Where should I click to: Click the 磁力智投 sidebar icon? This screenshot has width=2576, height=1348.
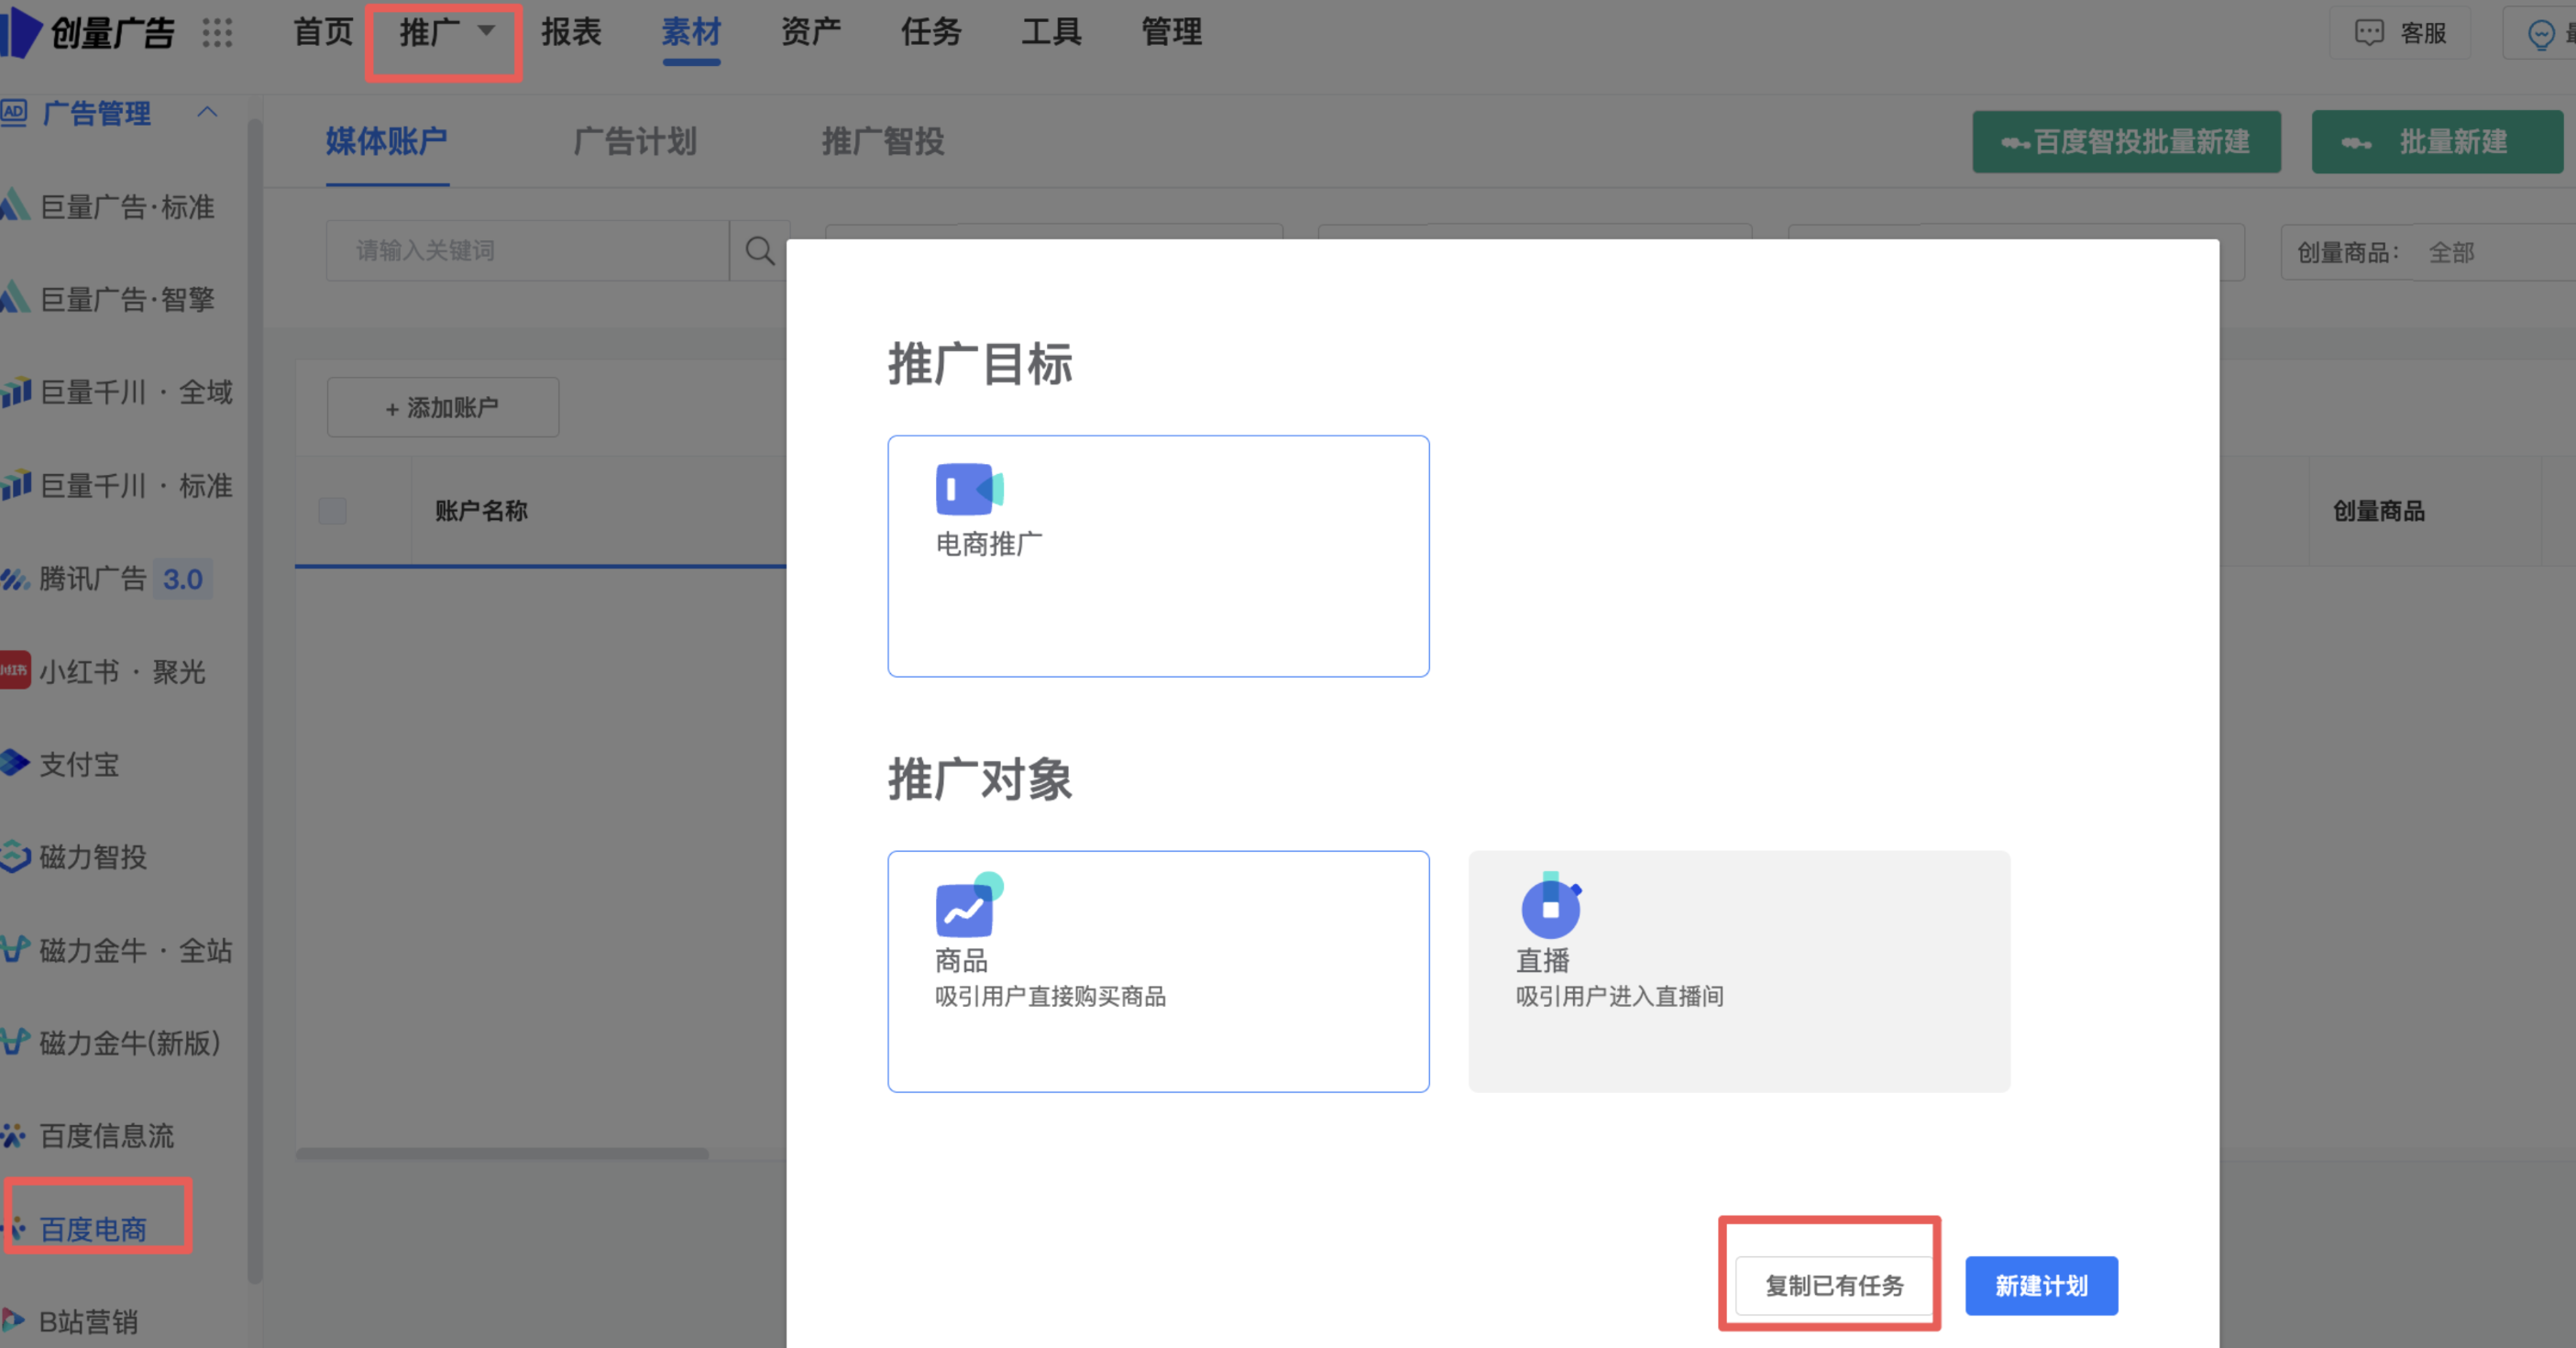[14, 856]
